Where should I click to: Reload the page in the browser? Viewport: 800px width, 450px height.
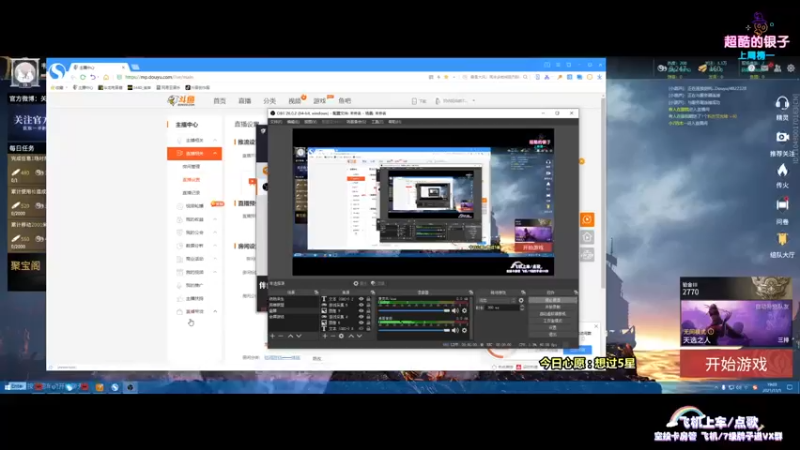[x=83, y=77]
